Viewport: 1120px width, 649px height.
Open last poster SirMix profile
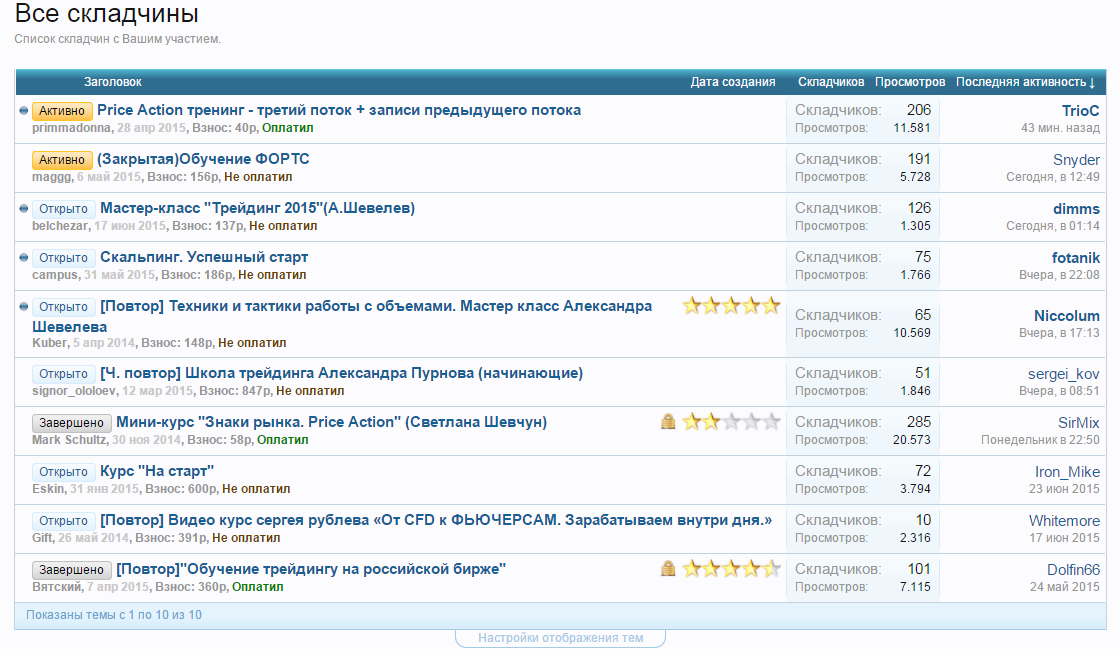pyautogui.click(x=1079, y=423)
